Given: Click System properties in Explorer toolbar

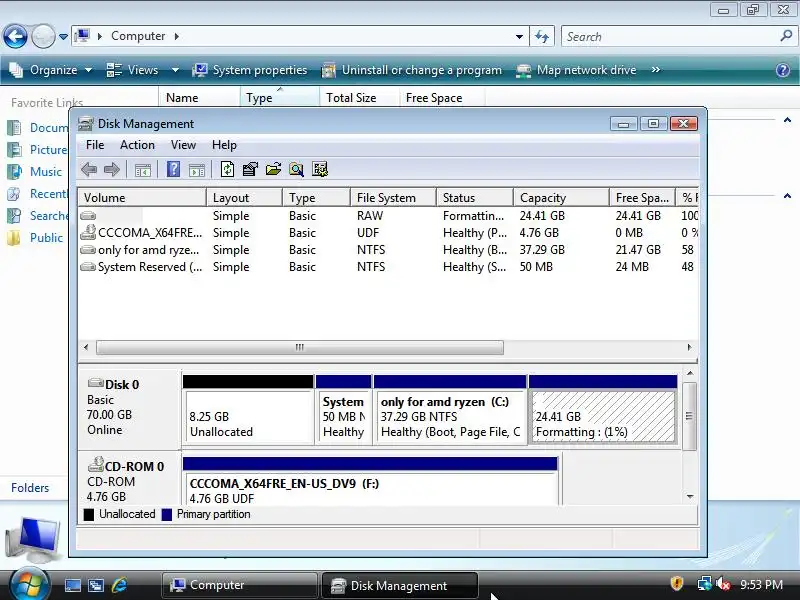Looking at the screenshot, I should 250,70.
